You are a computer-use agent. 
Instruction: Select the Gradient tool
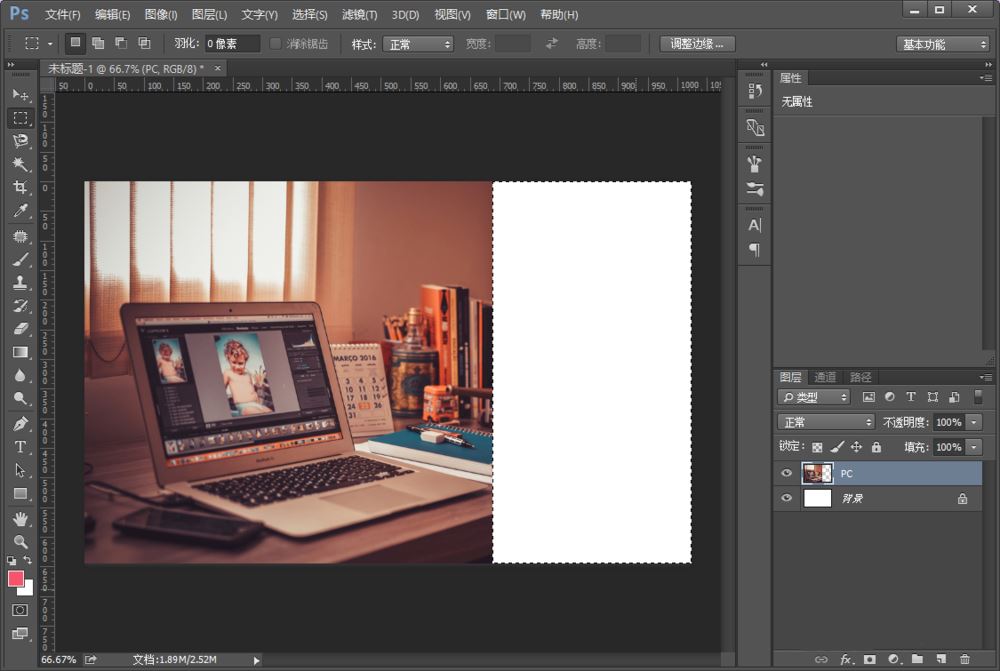pyautogui.click(x=20, y=351)
